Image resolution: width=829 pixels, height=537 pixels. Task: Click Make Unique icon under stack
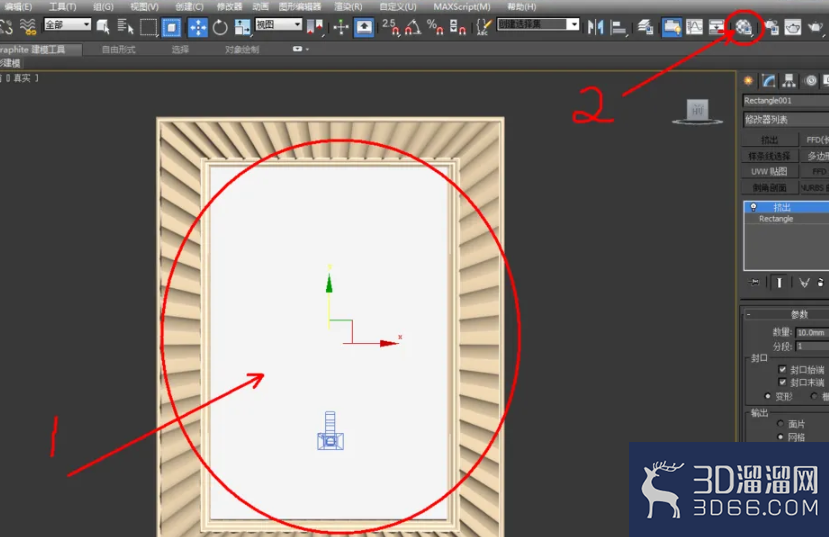coord(804,283)
